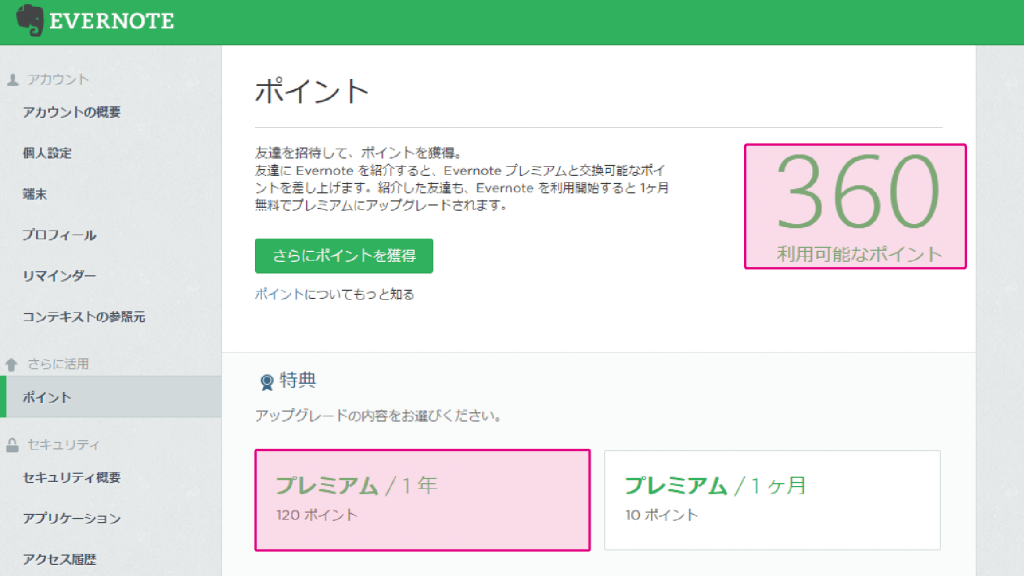Viewport: 1024px width, 576px height.
Task: Click the ribbon badge icon beside 特典
Action: [x=266, y=382]
